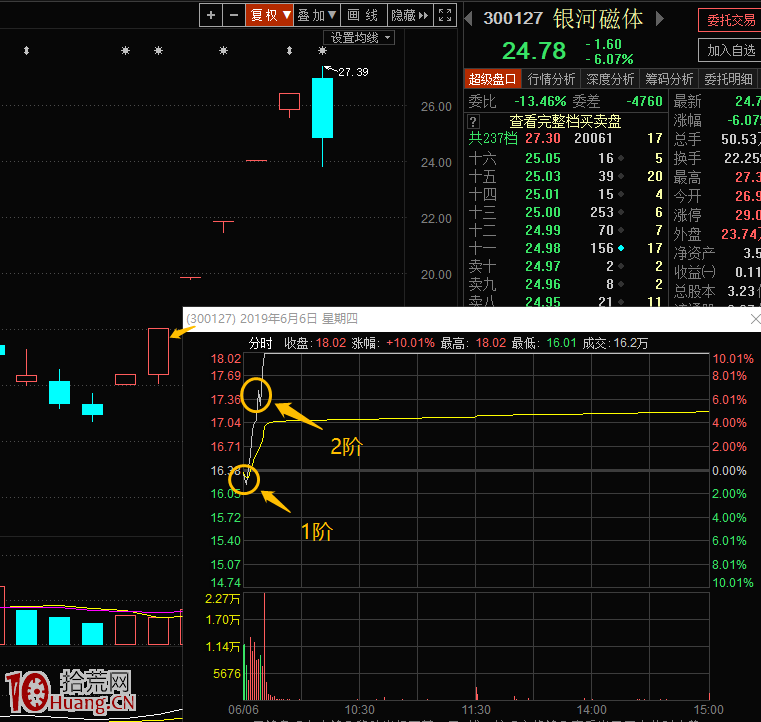The height and width of the screenshot is (722, 761).
Task: Click the question mark help icon
Action: pyautogui.click(x=473, y=121)
